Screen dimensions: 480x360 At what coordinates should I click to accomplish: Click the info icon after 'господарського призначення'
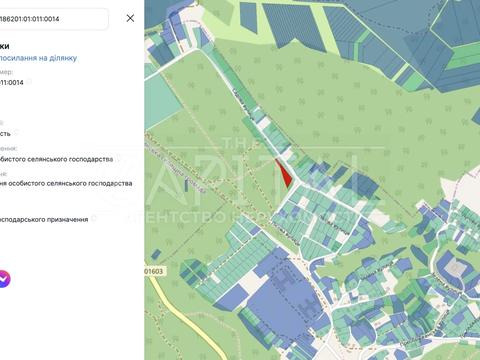[94, 219]
